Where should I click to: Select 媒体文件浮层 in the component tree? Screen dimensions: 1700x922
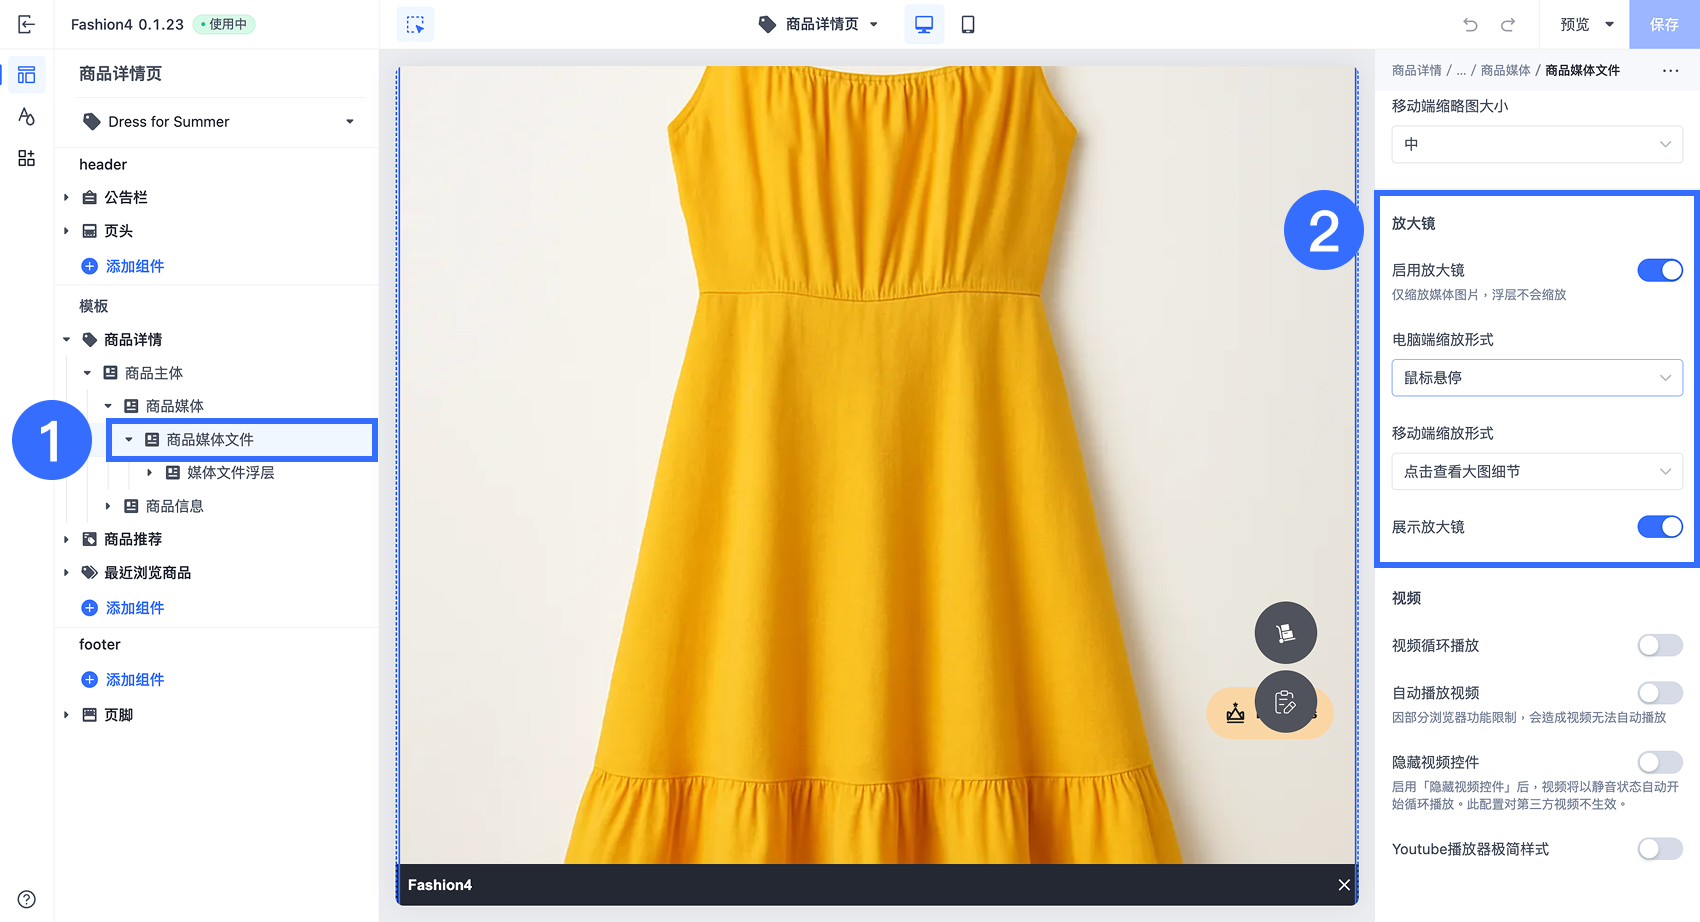[230, 473]
